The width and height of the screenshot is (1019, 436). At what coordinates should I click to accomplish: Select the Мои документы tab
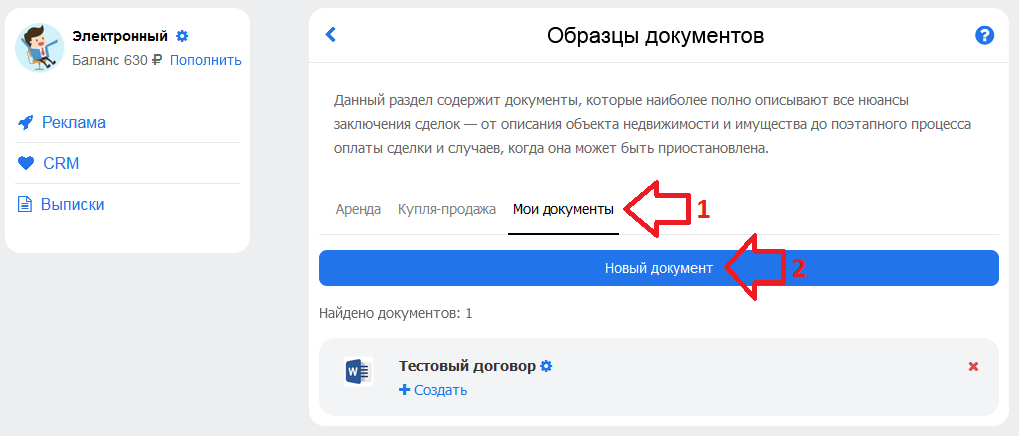tap(563, 210)
